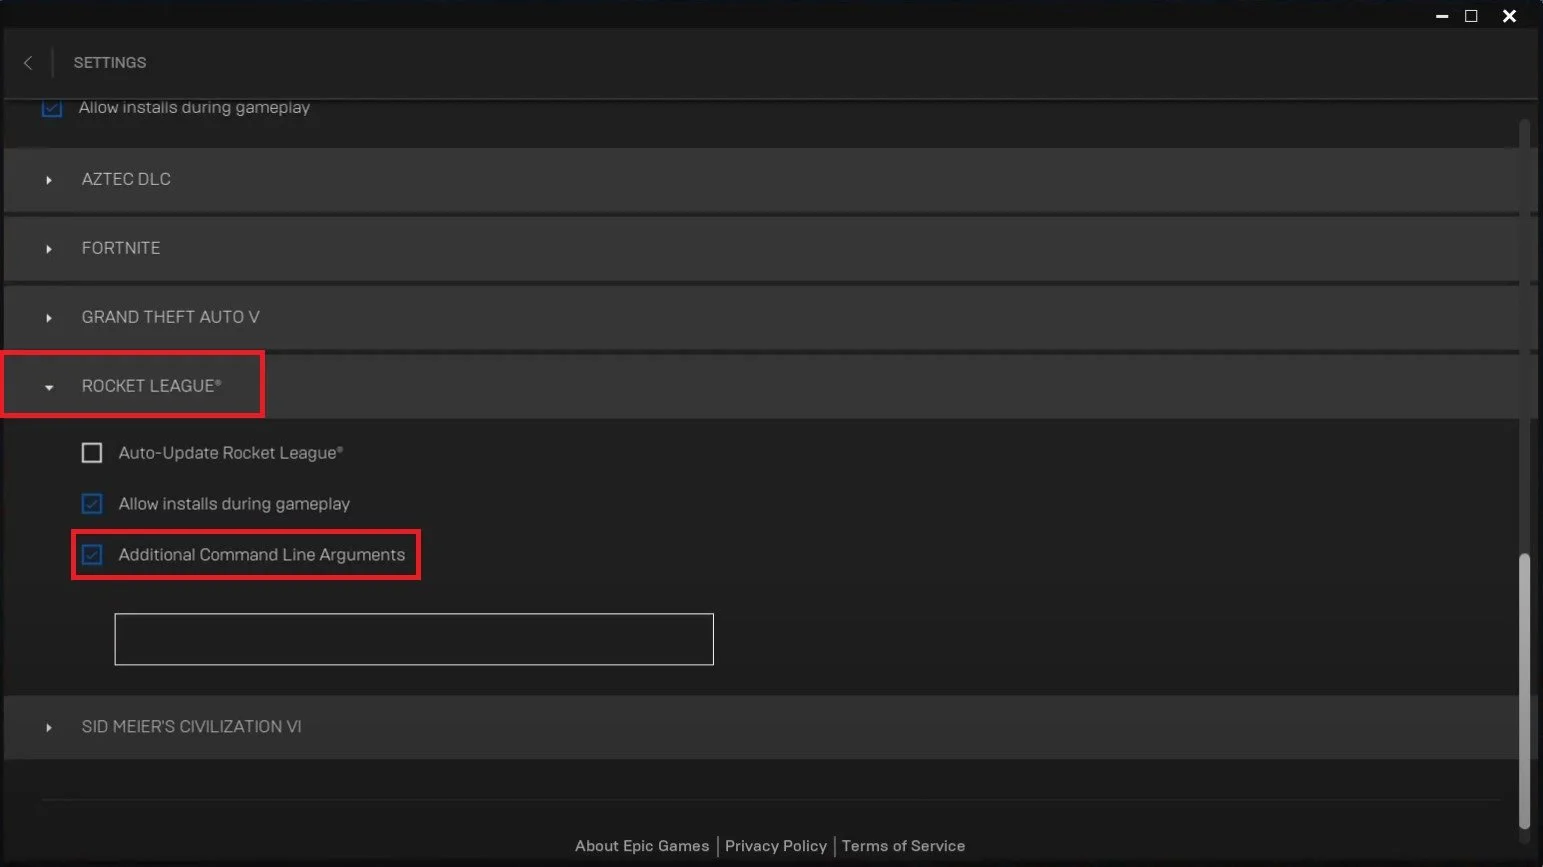
Task: Maximize the Epic Games Launcher window
Action: tap(1471, 16)
